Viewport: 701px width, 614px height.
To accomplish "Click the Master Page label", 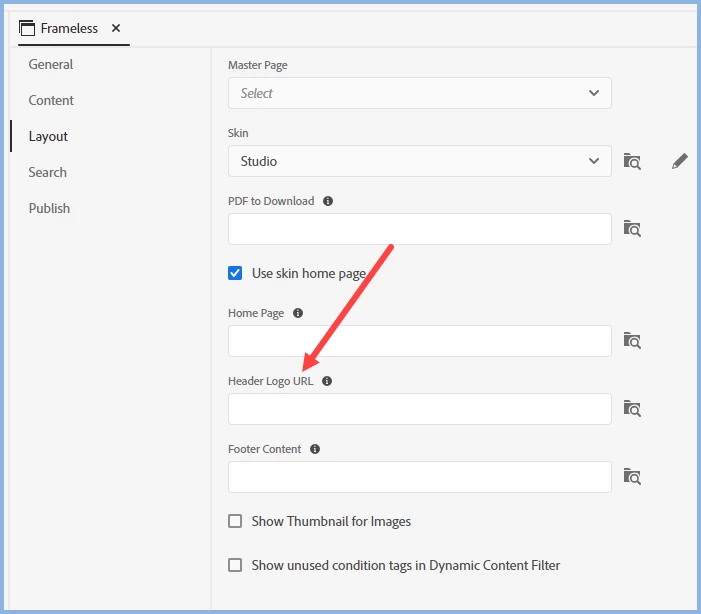I will pos(258,65).
